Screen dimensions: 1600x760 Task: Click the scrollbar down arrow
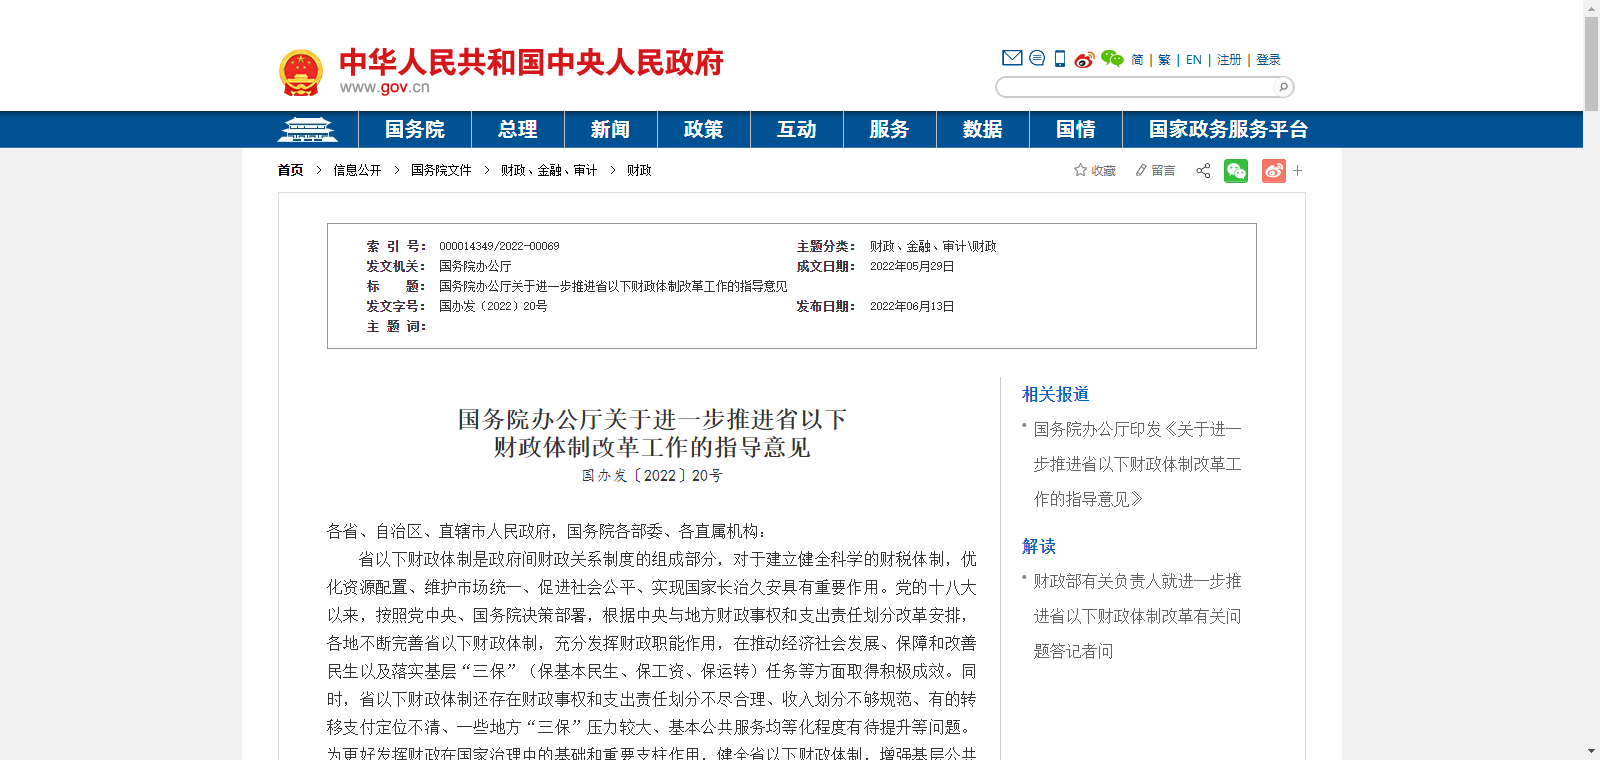click(x=1591, y=751)
